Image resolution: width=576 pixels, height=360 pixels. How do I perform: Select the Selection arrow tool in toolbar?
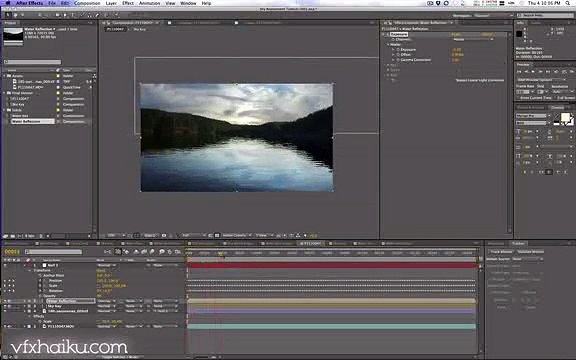coord(7,15)
